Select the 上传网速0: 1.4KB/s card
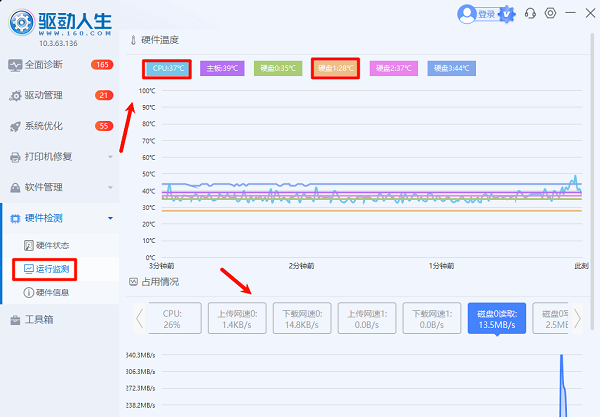The width and height of the screenshot is (600, 417). click(x=237, y=318)
